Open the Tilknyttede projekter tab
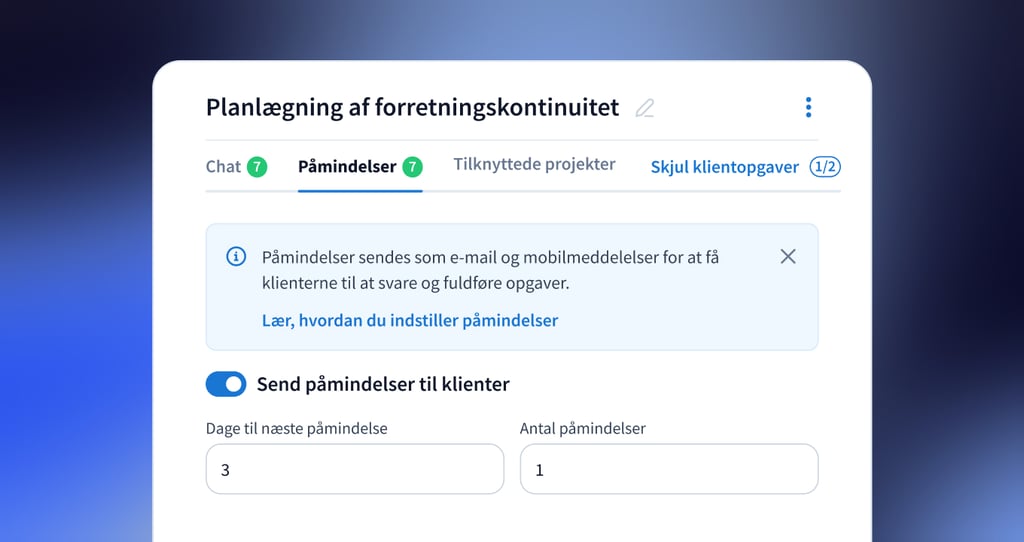1024x542 pixels. (534, 164)
